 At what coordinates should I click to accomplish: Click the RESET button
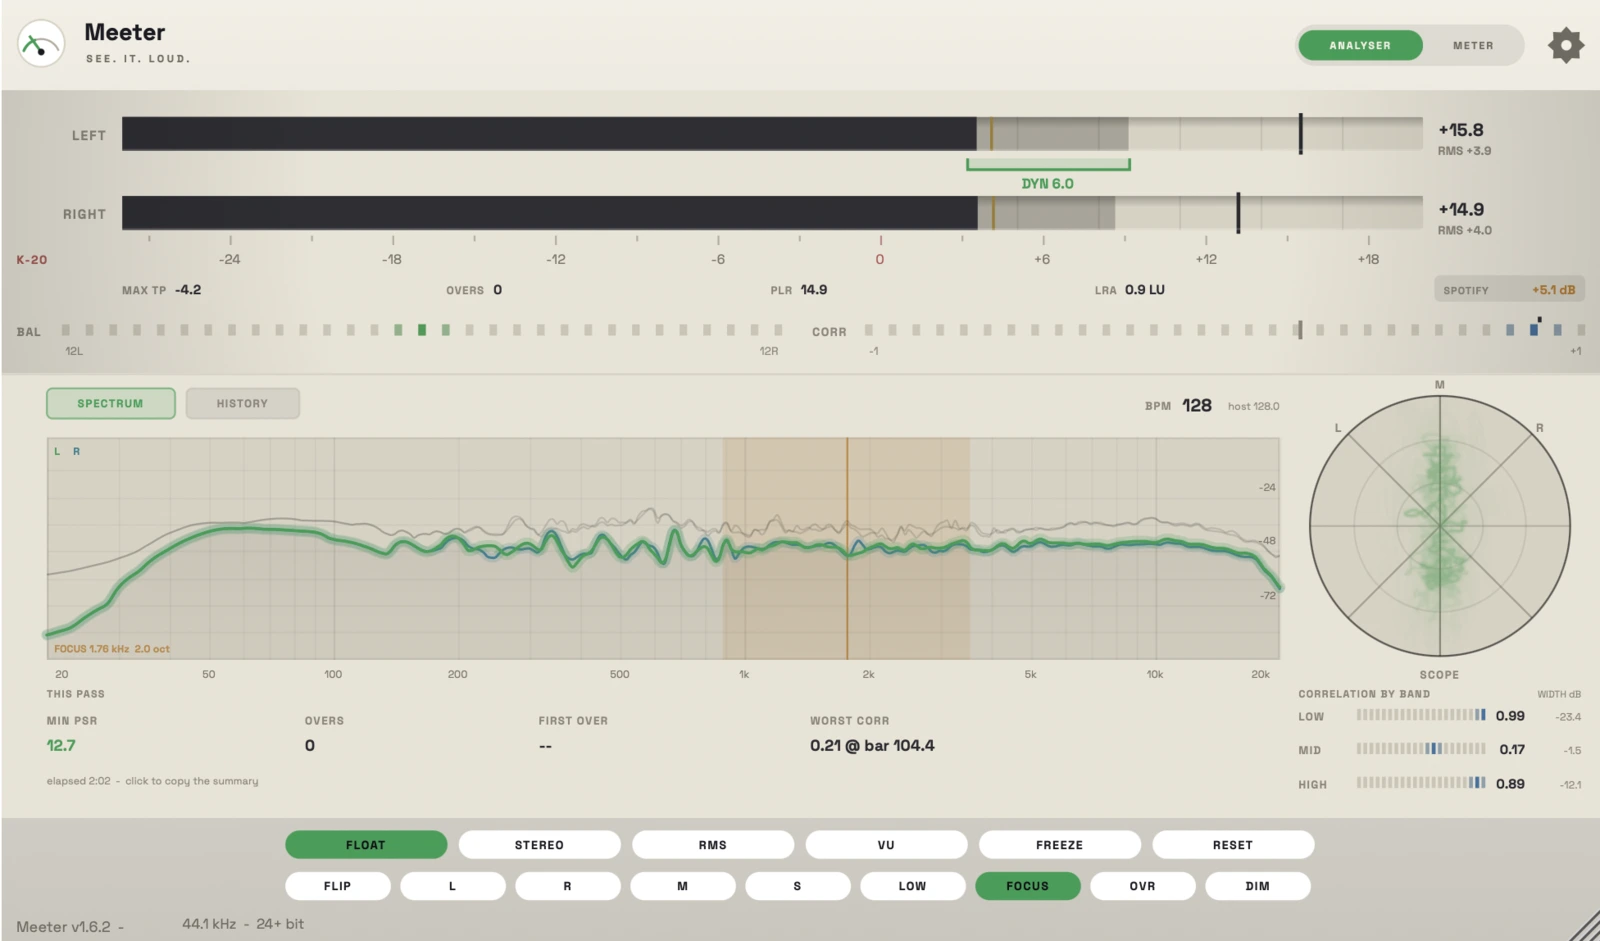tap(1233, 845)
